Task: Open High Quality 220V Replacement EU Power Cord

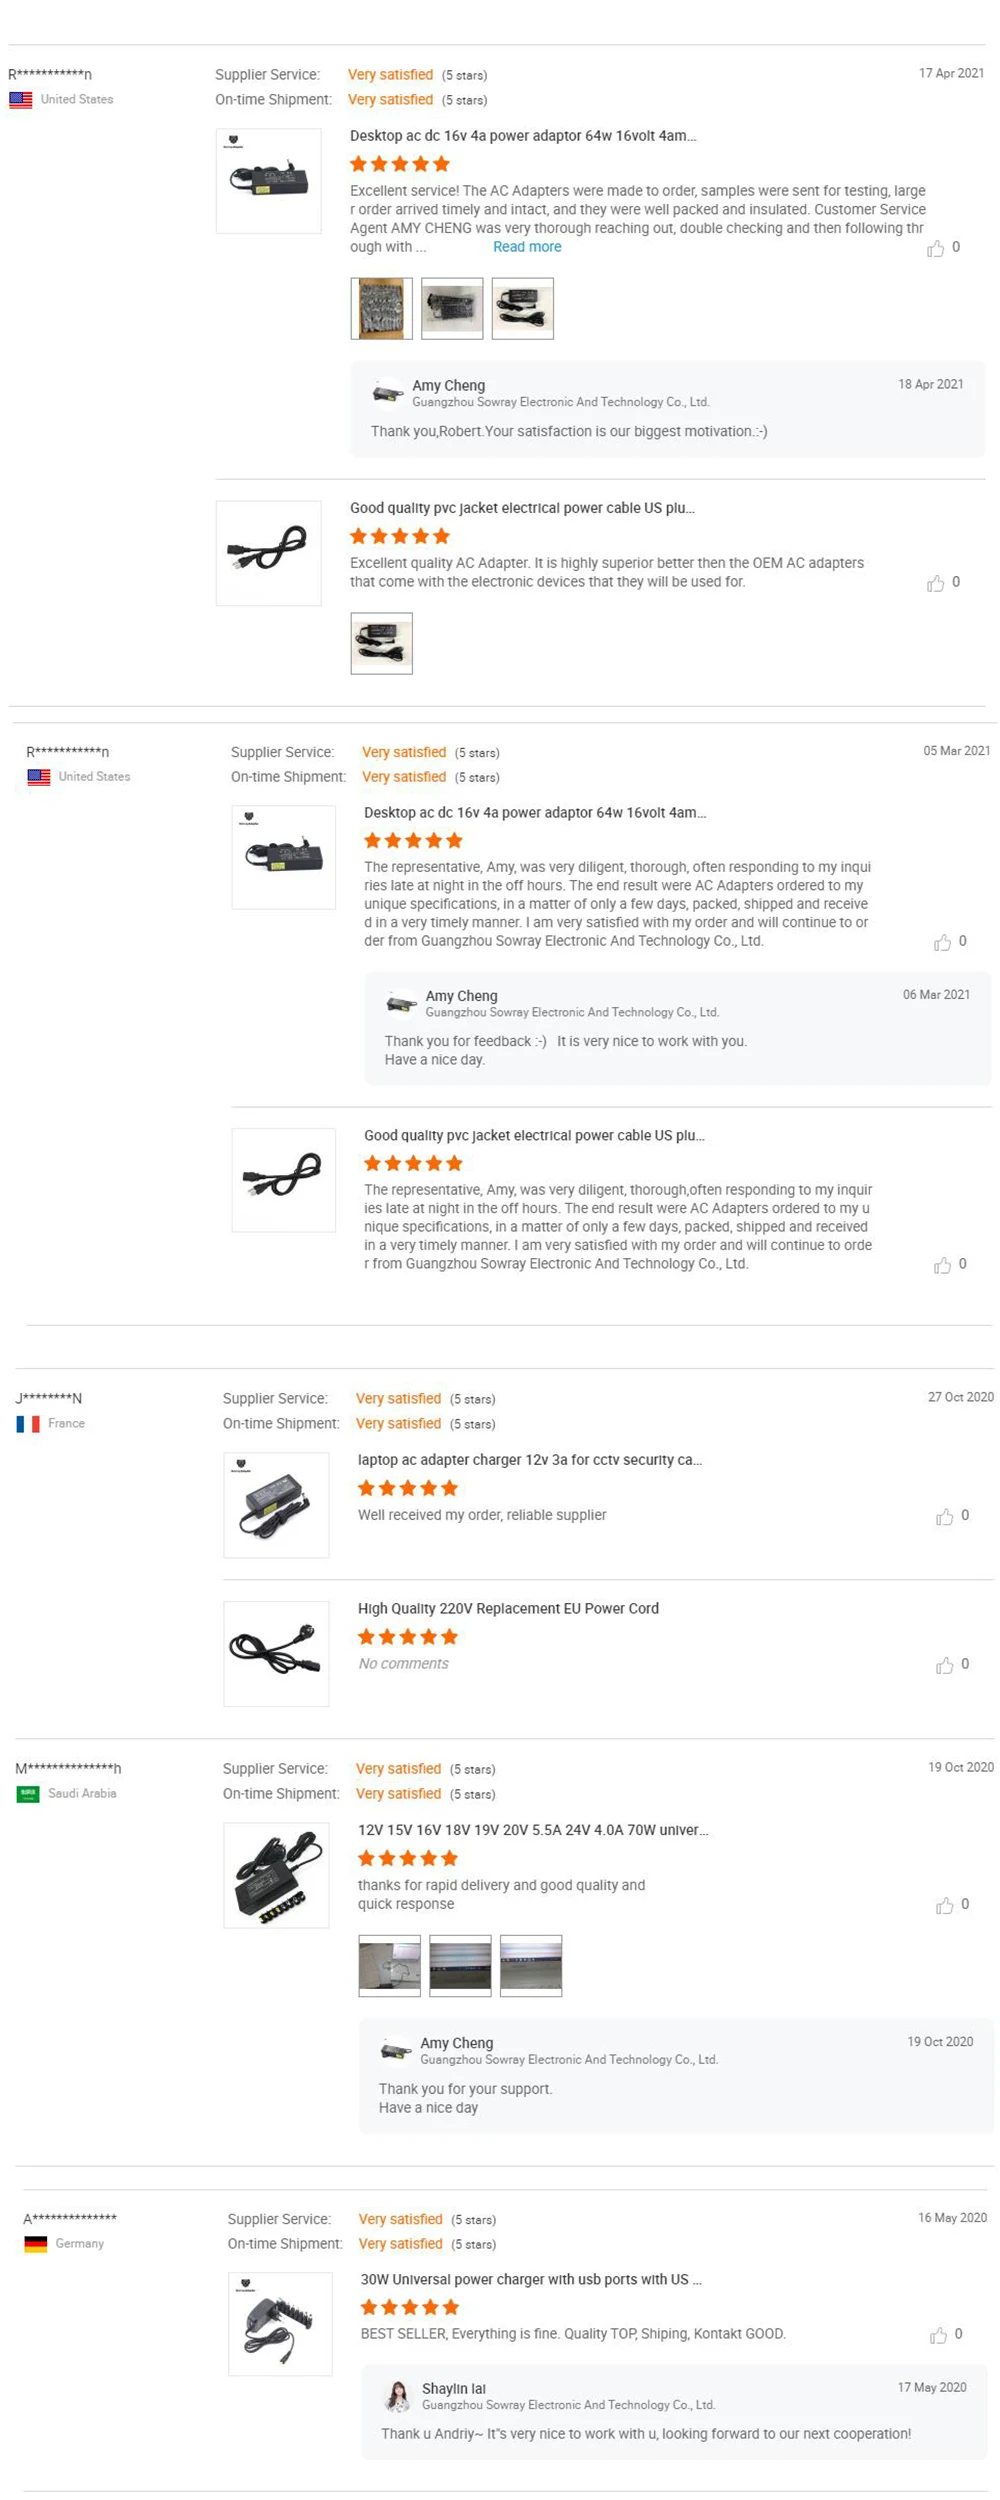Action: (x=508, y=1609)
